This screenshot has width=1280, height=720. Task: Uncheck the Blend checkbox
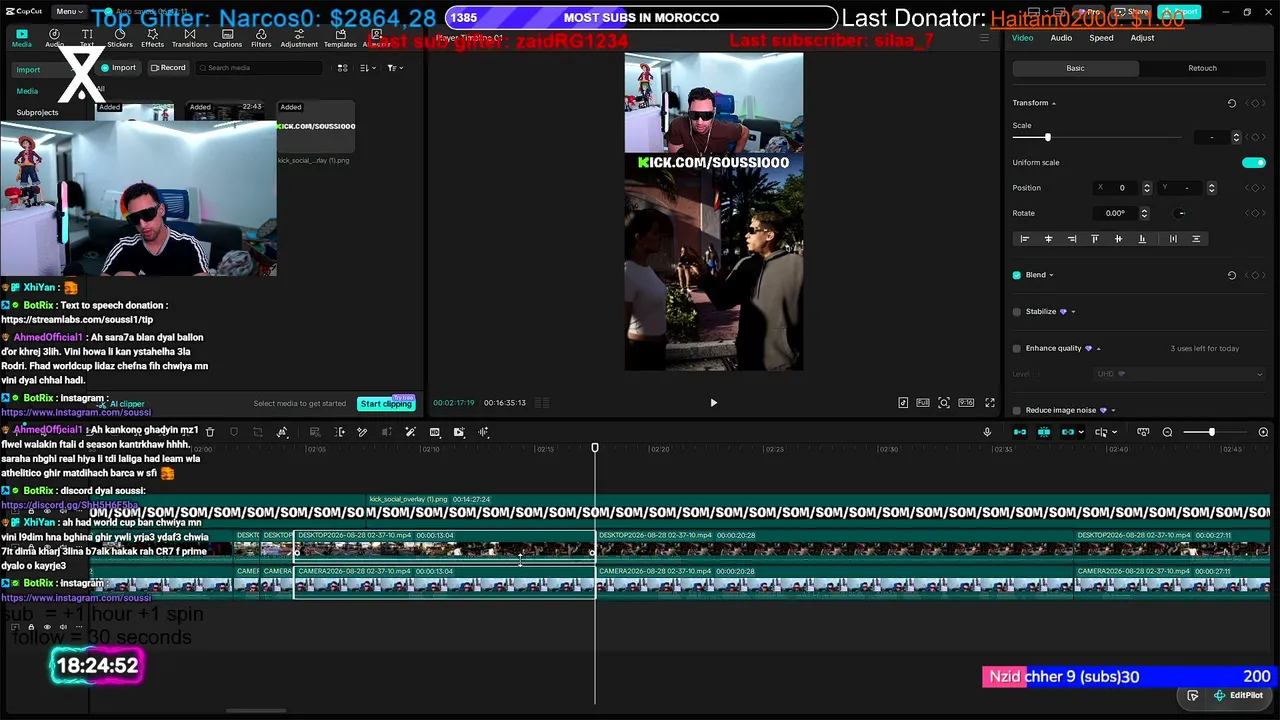[1017, 275]
